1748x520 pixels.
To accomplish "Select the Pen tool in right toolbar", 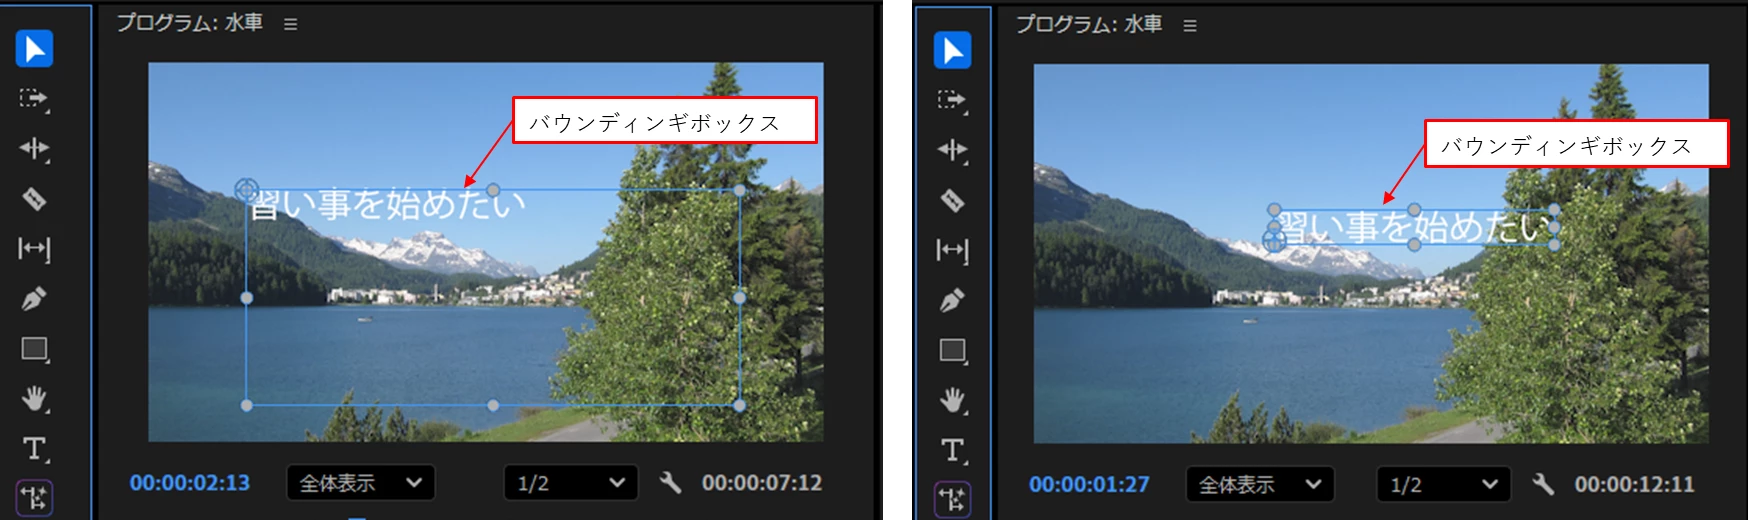I will 952,300.
